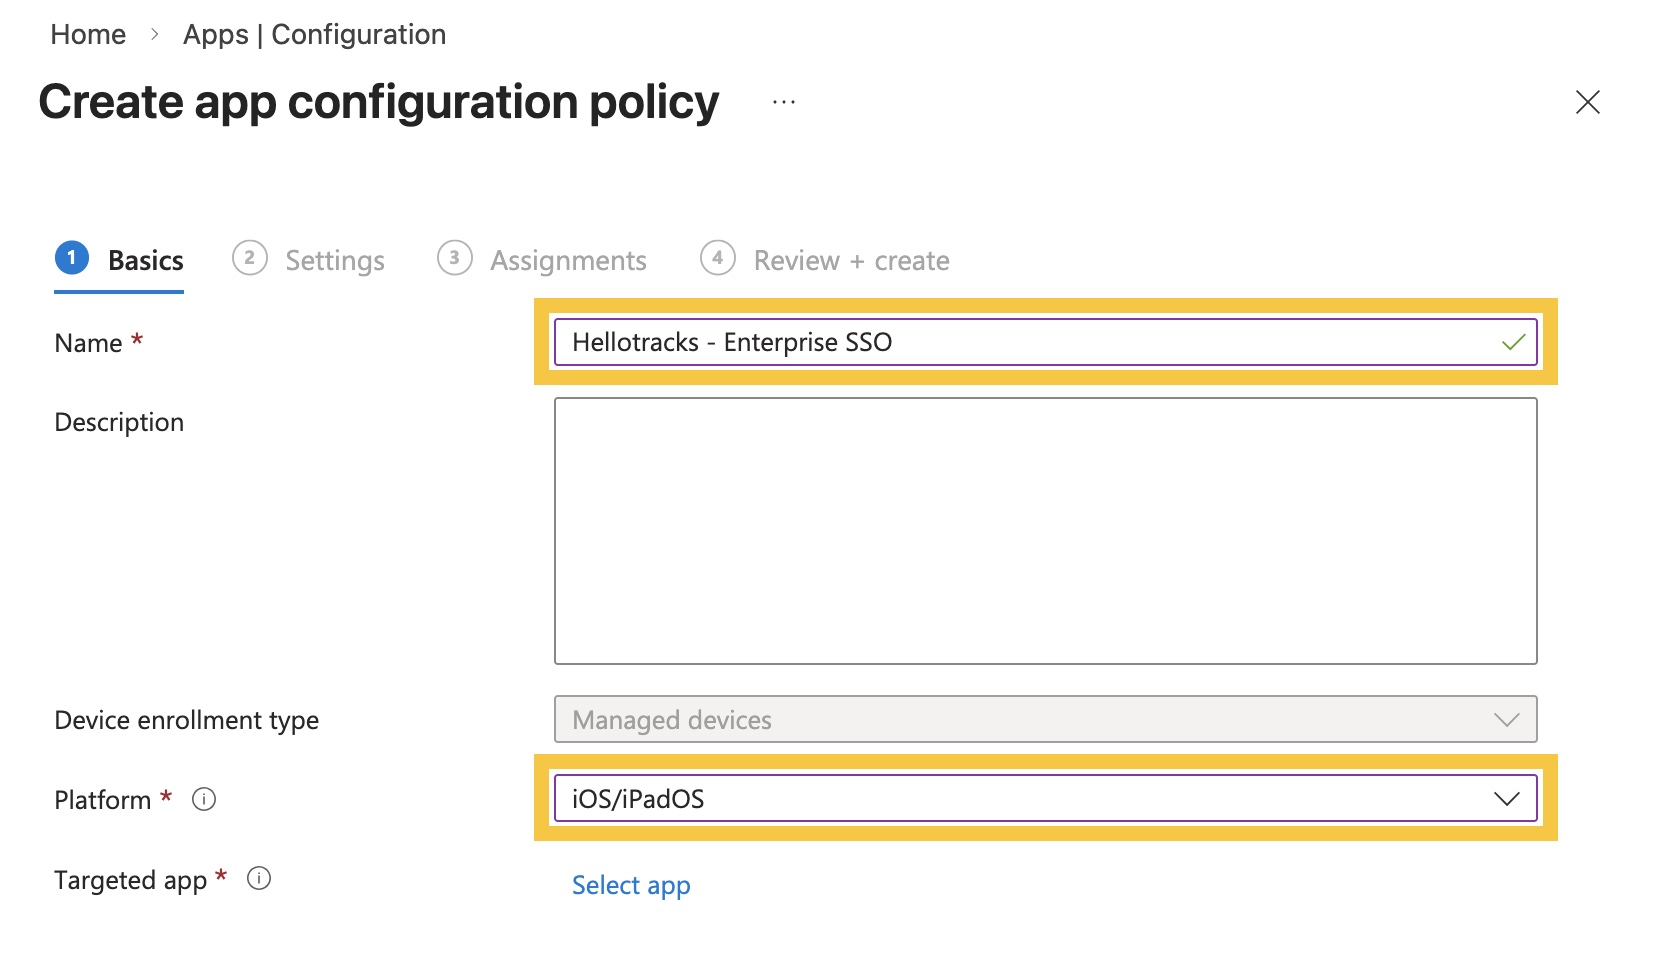Click the Platform info icon

tap(204, 799)
